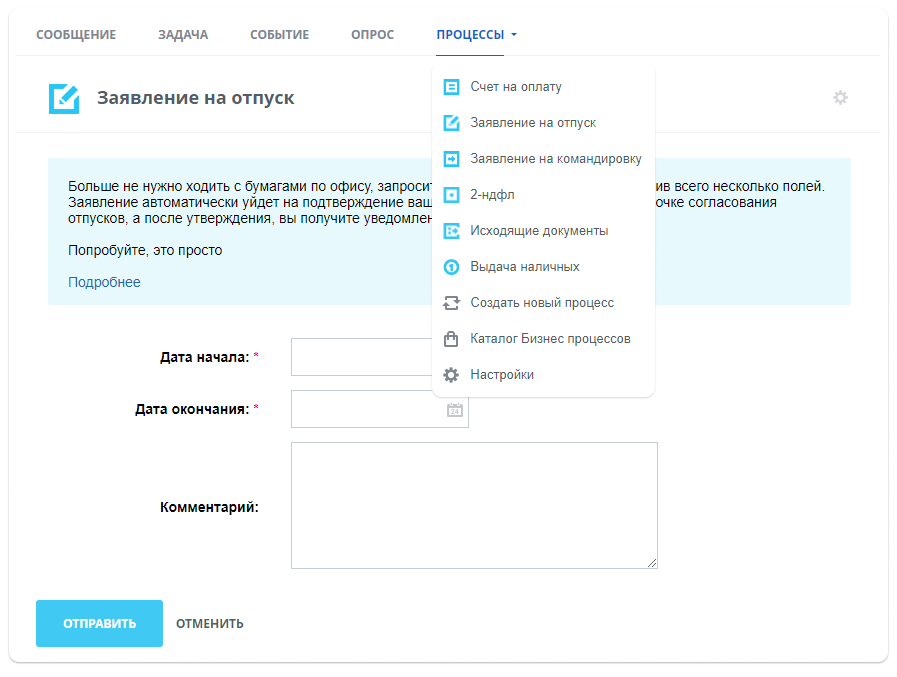Click inside the Комментарий text area
This screenshot has height=677, width=897.
(473, 504)
